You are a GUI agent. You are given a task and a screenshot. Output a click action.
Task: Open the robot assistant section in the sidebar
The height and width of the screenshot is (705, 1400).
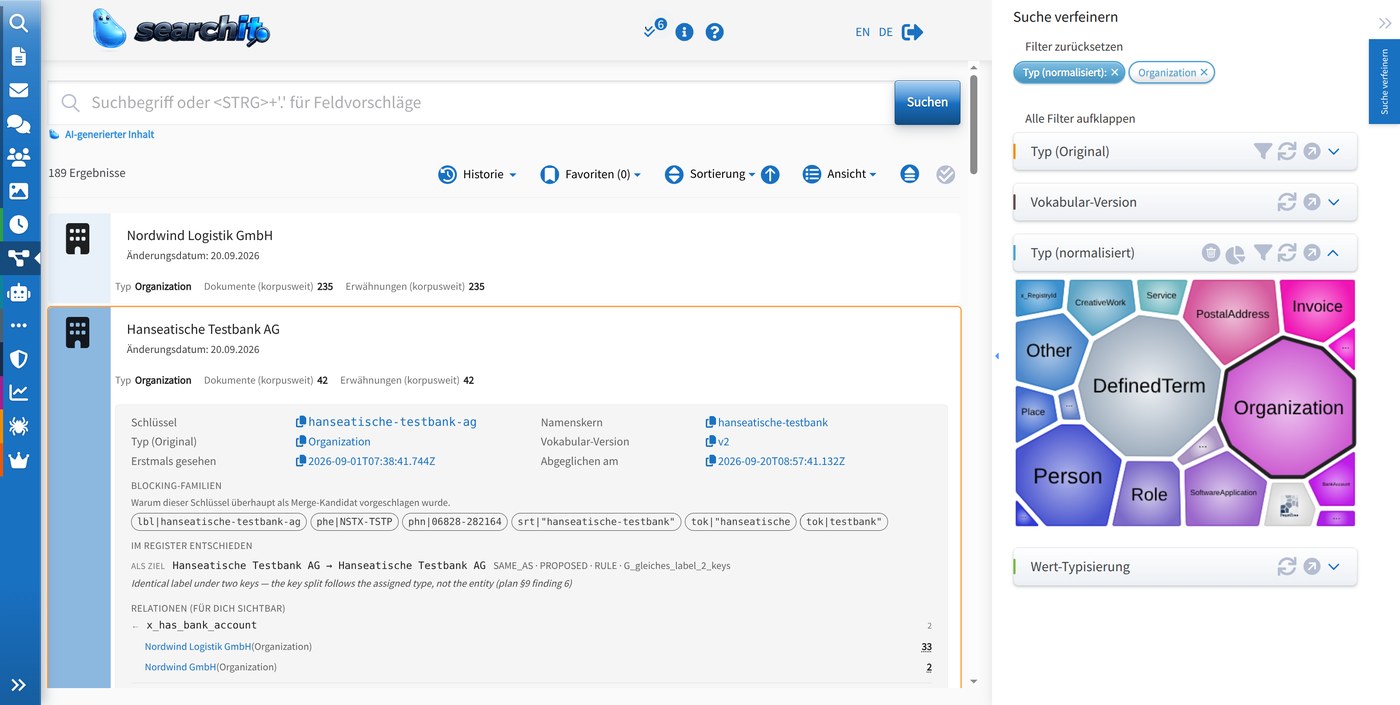pos(18,292)
